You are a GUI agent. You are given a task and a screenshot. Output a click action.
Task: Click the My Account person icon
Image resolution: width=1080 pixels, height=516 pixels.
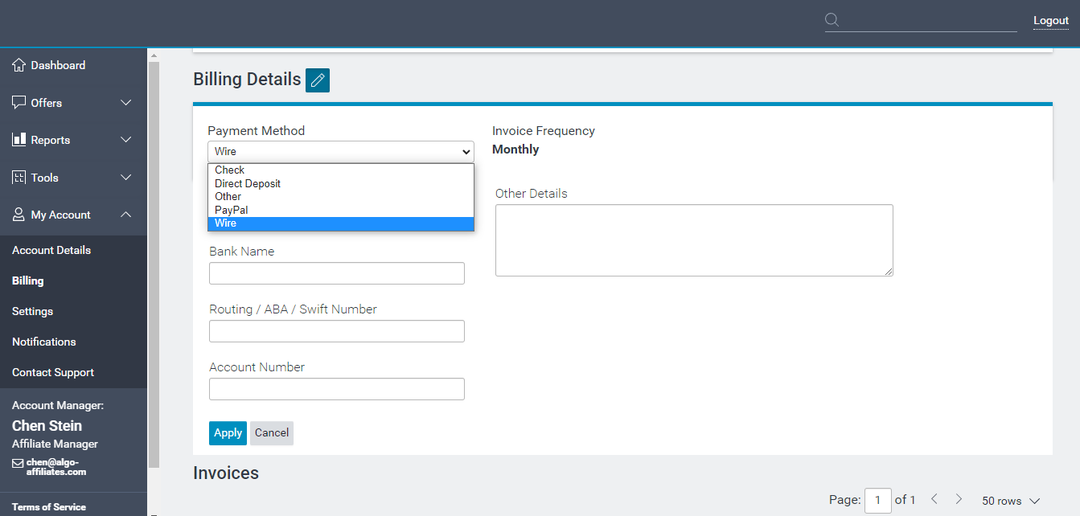pos(19,215)
